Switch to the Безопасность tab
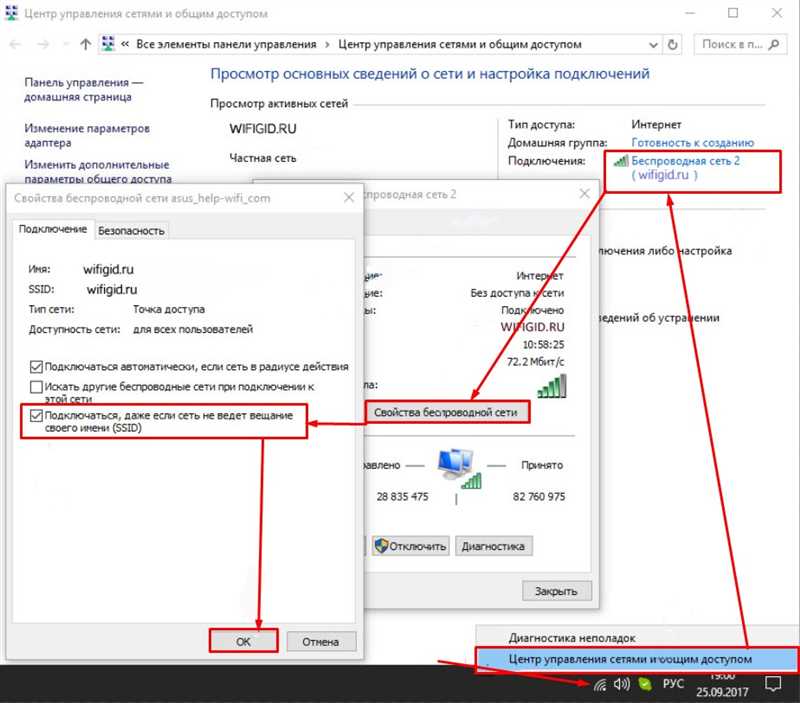The height and width of the screenshot is (703, 800). [x=131, y=231]
